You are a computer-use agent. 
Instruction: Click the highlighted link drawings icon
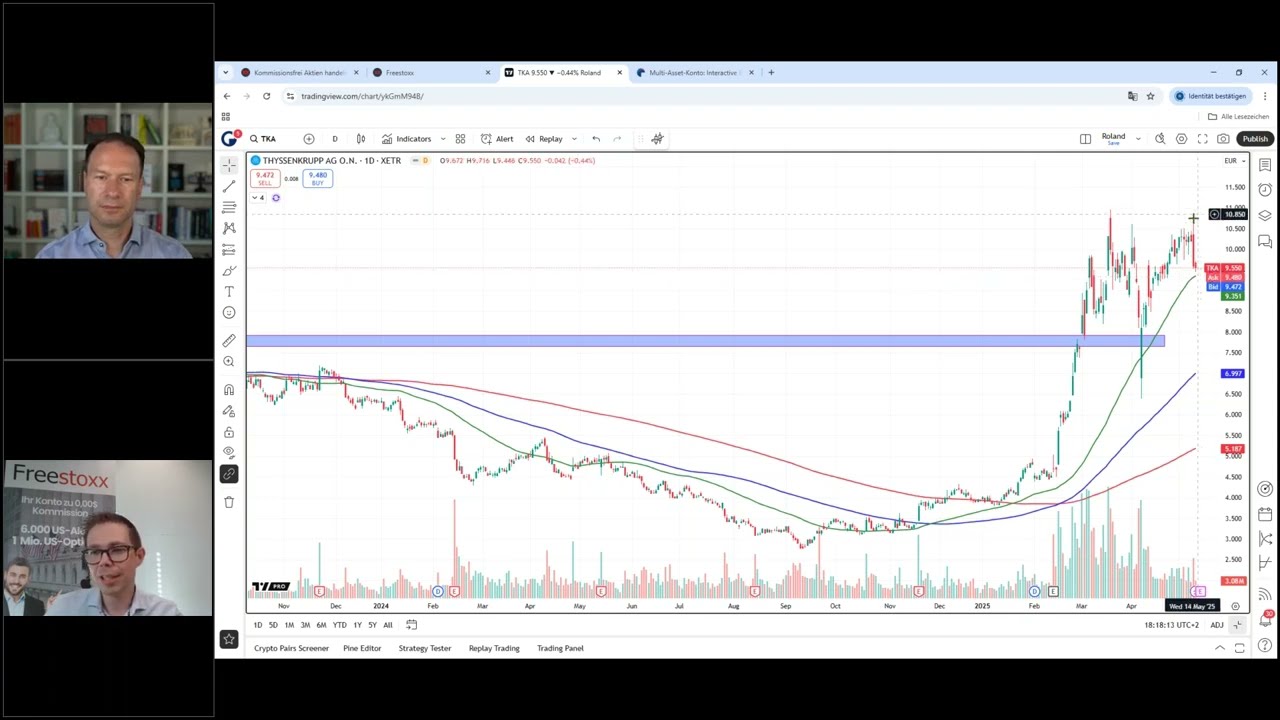[x=229, y=474]
